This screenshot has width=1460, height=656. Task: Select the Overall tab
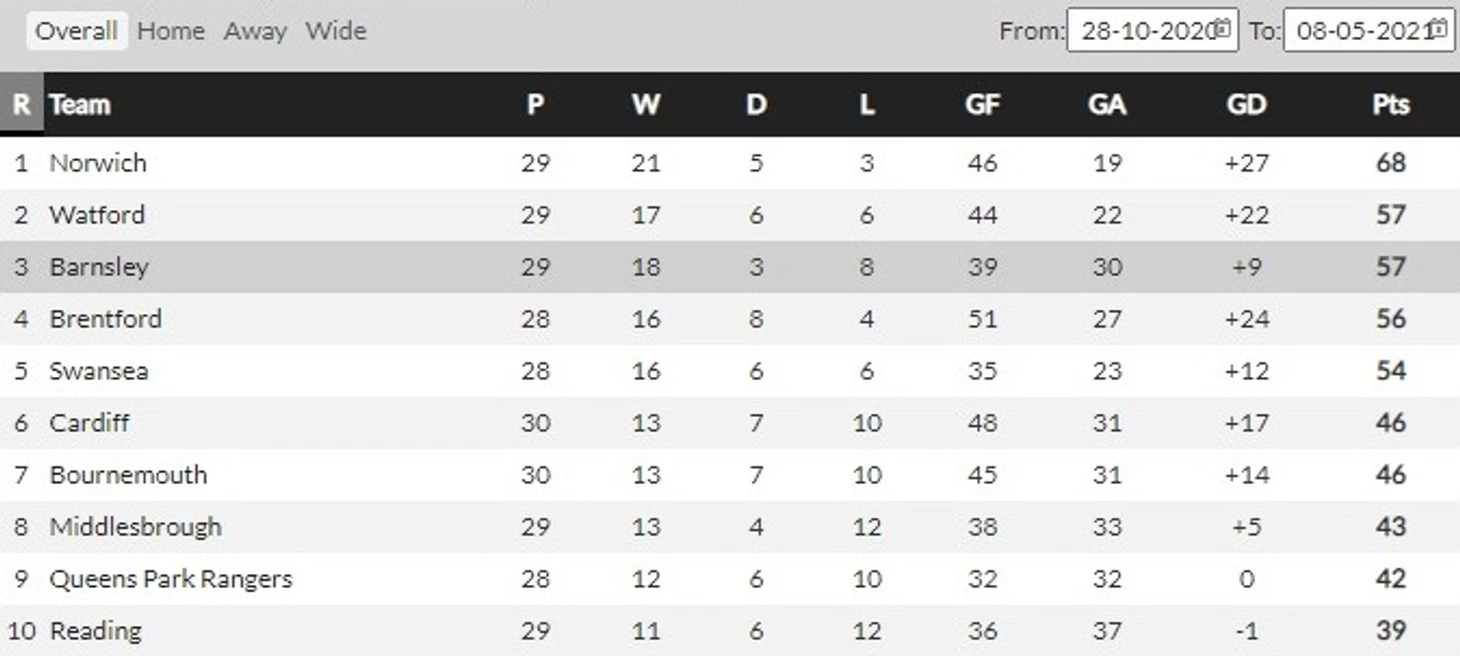(77, 31)
